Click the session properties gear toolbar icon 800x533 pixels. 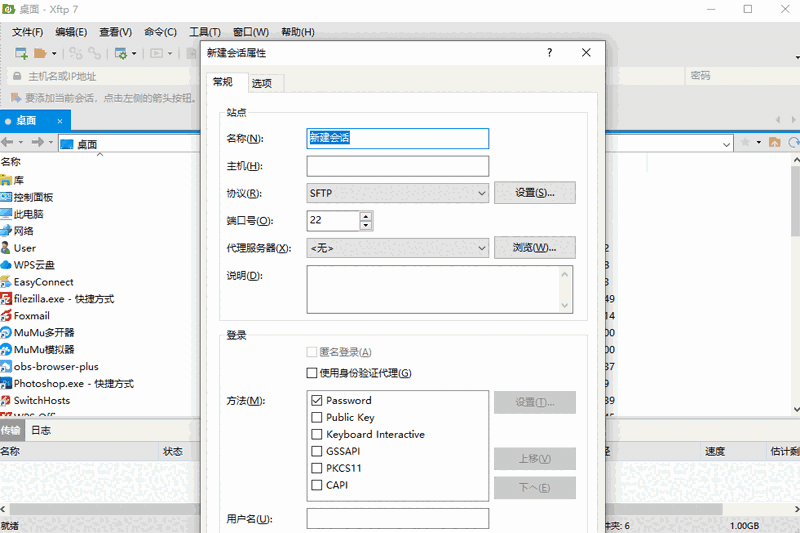coord(121,53)
